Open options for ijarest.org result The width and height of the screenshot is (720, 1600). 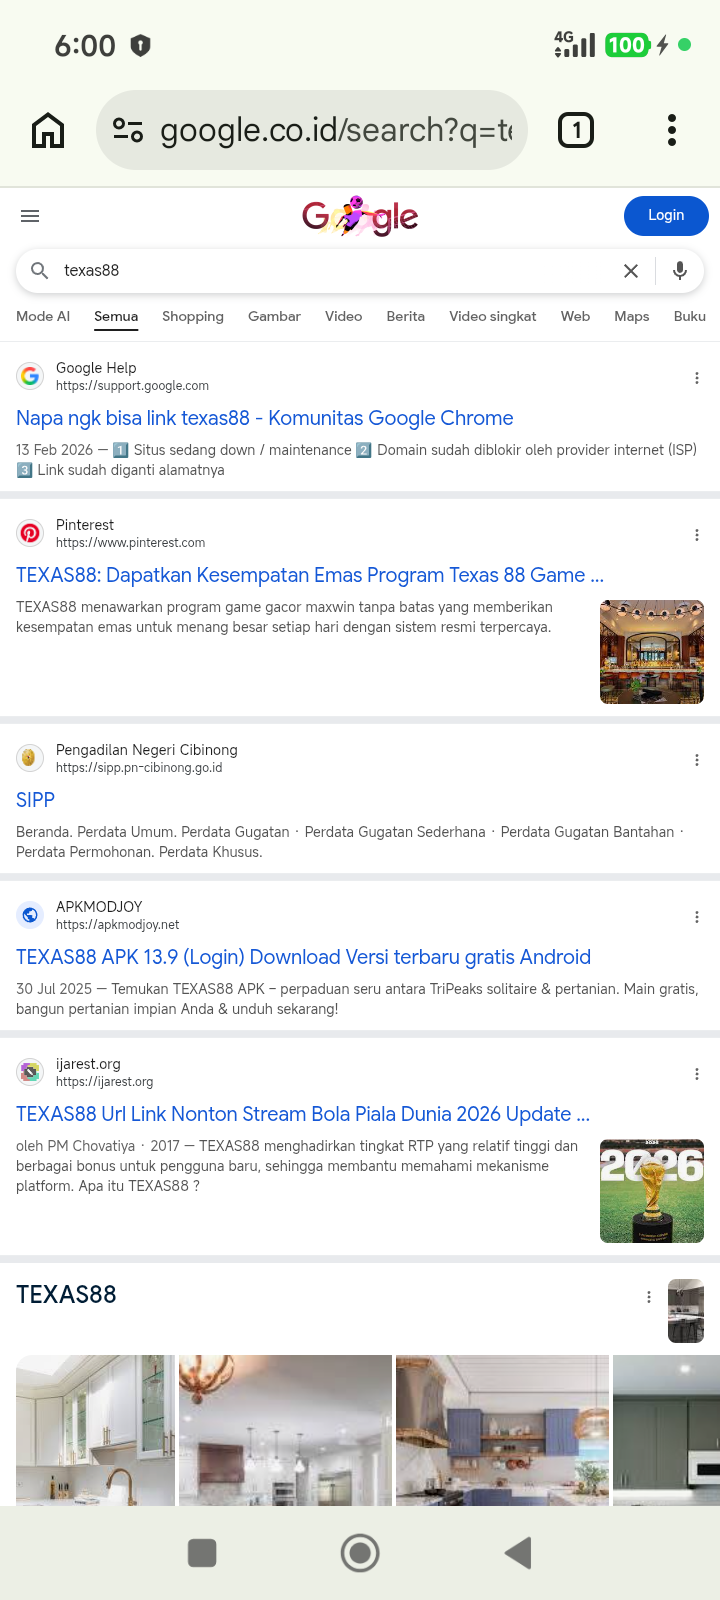(697, 1074)
